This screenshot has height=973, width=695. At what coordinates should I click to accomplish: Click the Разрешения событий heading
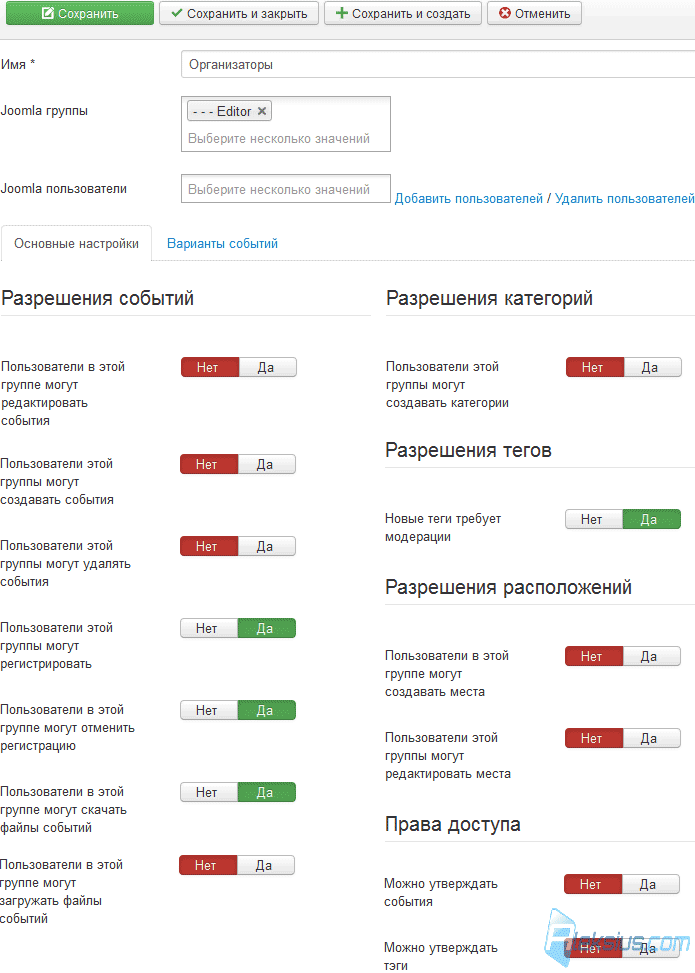pos(97,298)
